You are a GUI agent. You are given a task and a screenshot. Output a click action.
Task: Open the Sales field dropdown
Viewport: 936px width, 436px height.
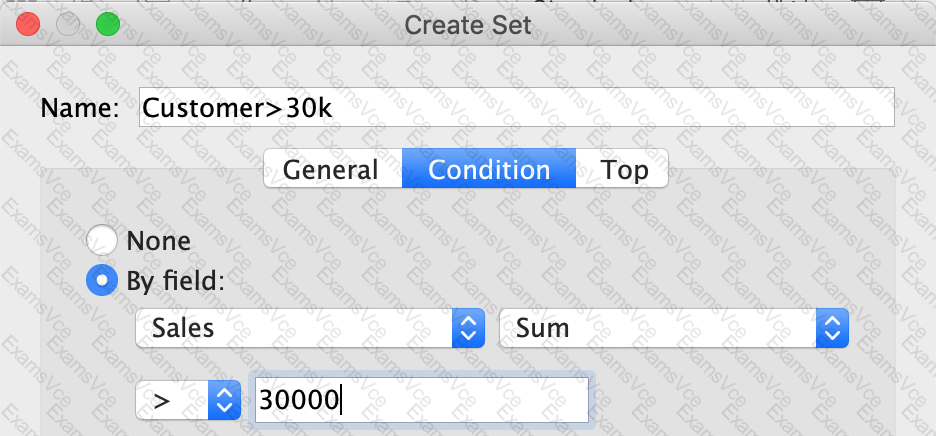coord(310,328)
